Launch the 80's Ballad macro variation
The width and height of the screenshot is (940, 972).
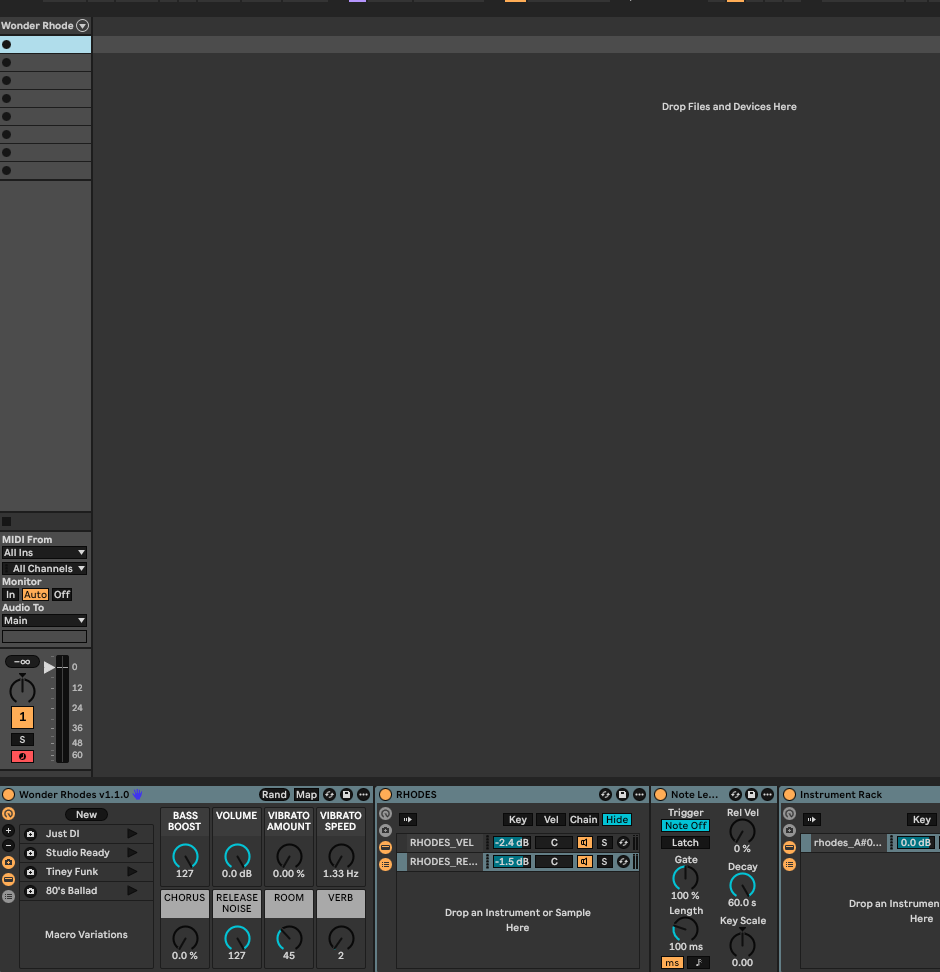coord(132,891)
